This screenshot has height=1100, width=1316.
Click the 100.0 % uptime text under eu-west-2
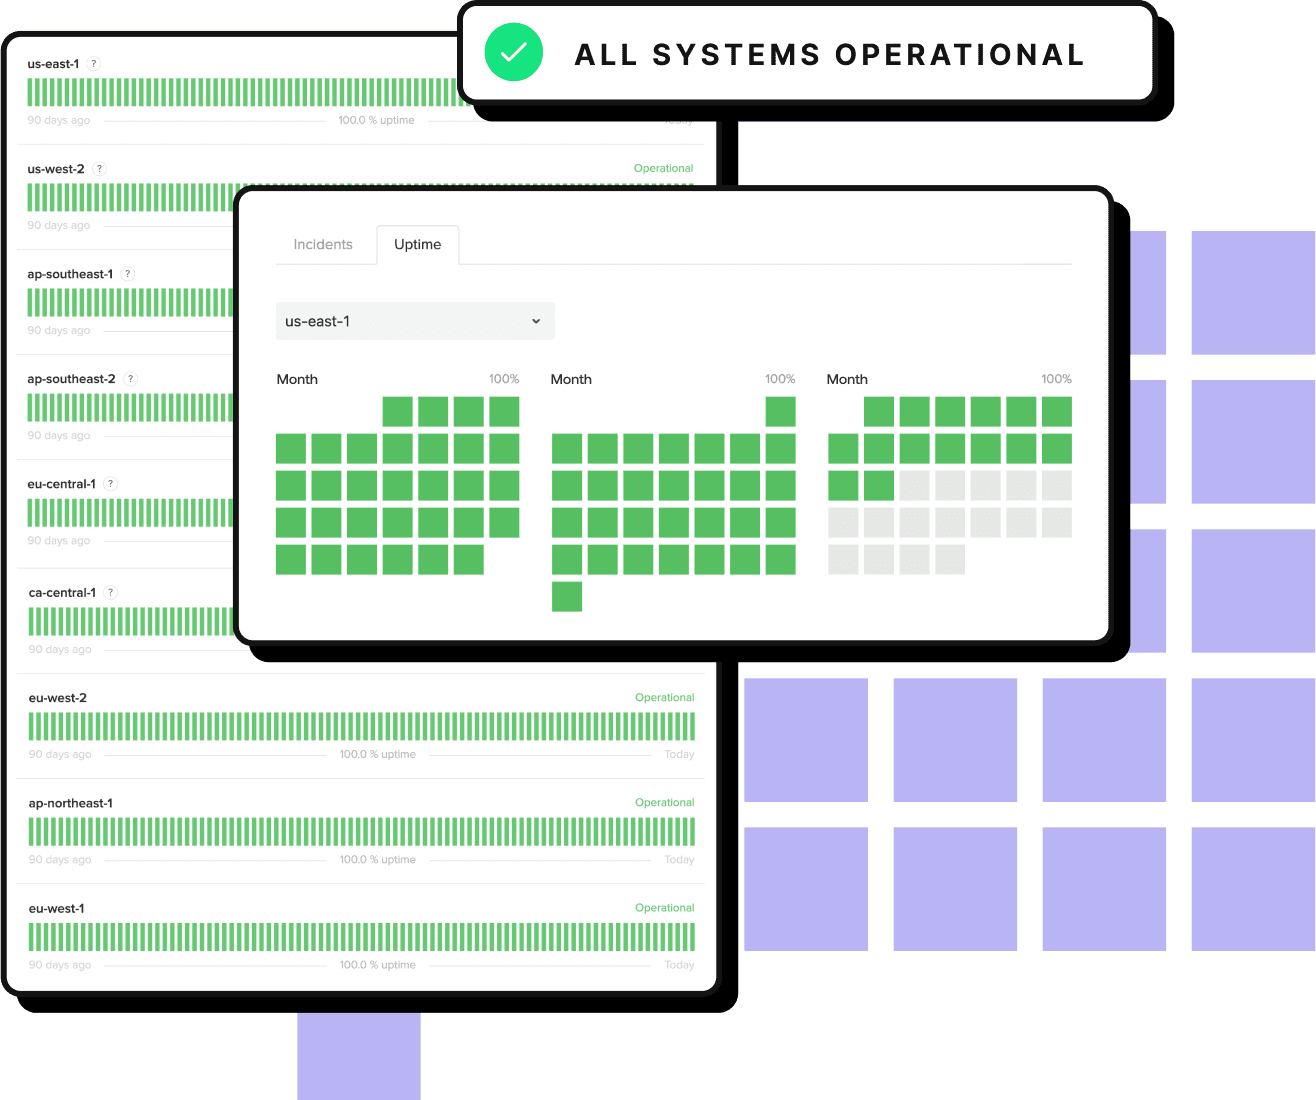tap(378, 754)
